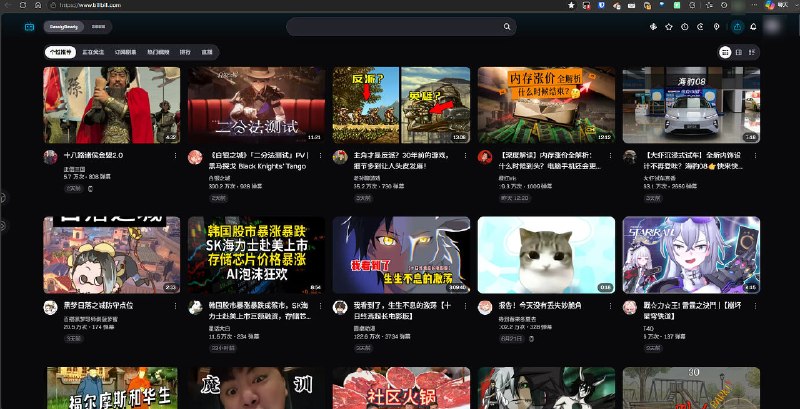Open more menu for 内存涨价 video

coord(610,156)
